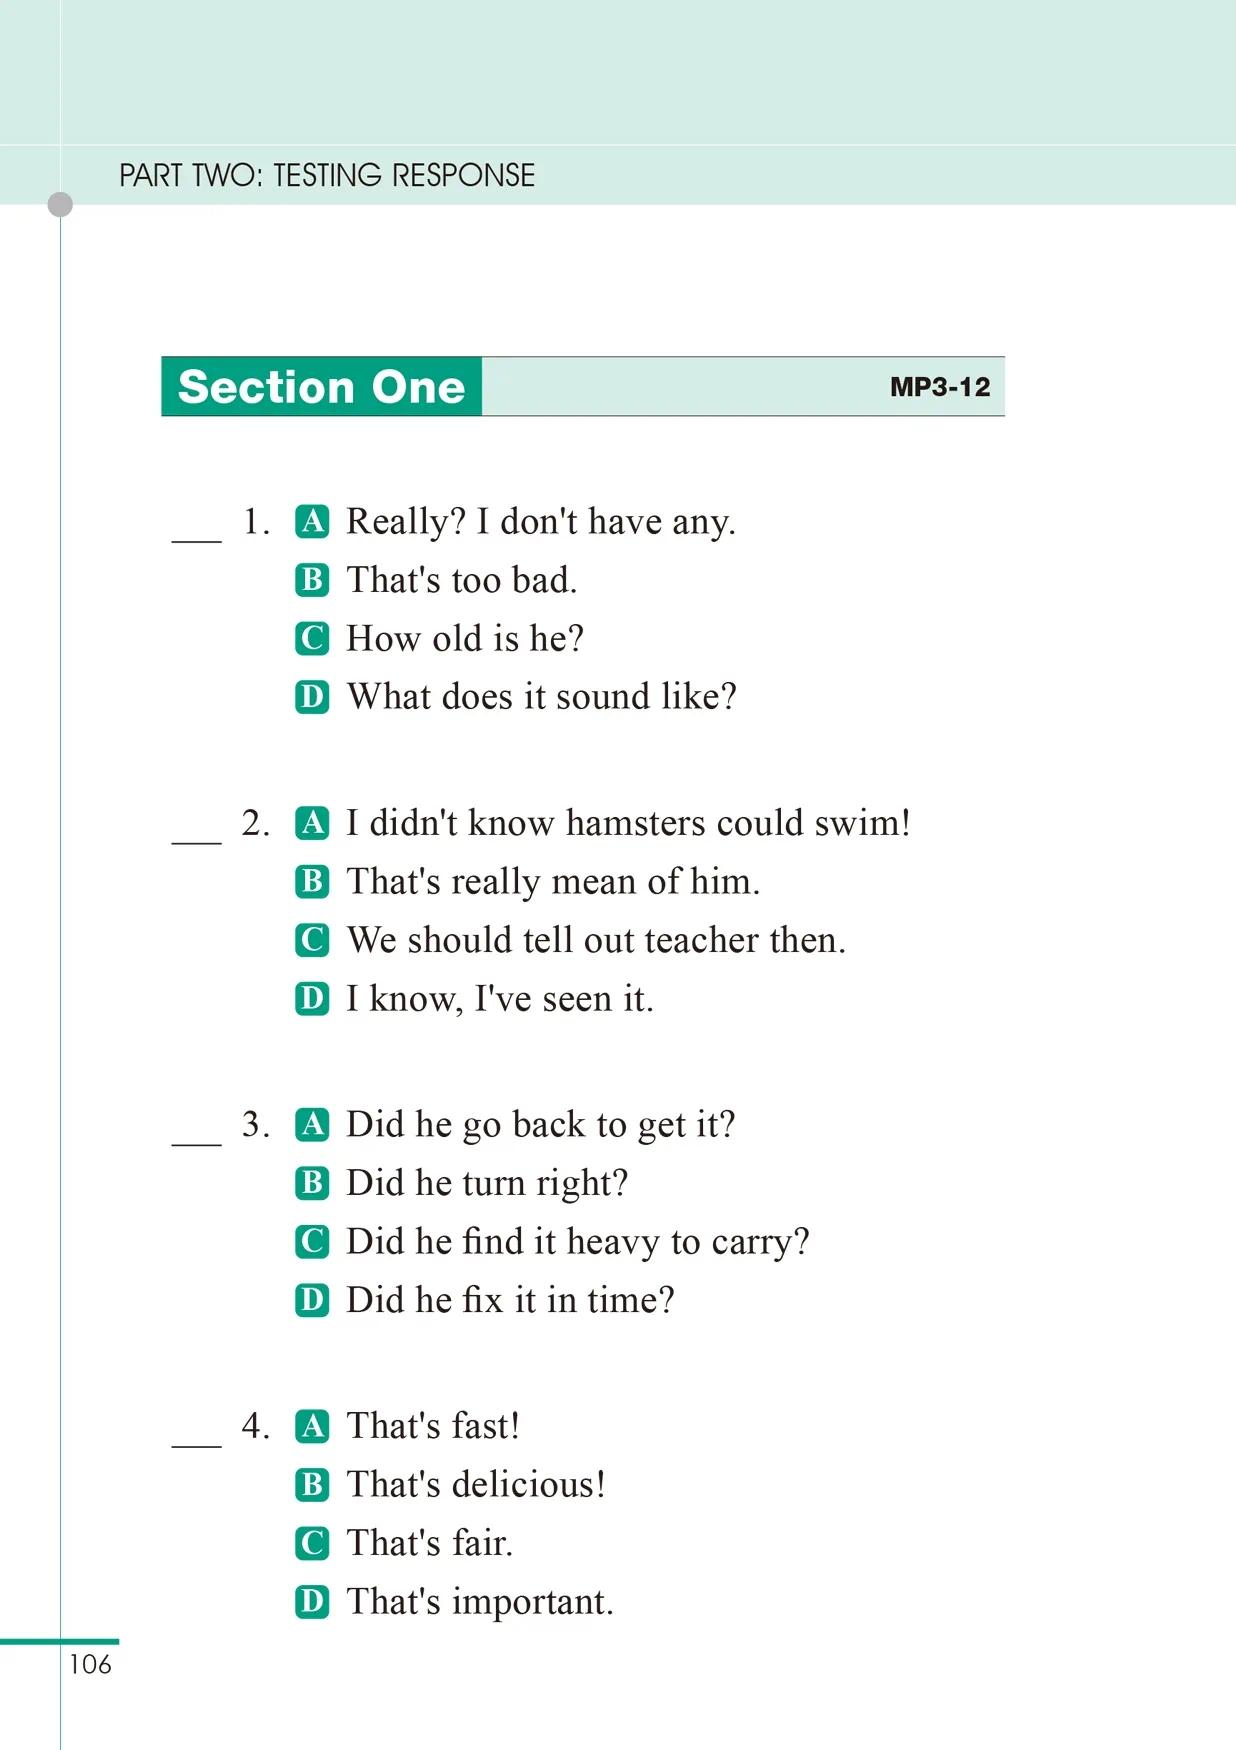The width and height of the screenshot is (1236, 1750).
Task: Pick option B badge for question 4
Action: pos(312,1484)
